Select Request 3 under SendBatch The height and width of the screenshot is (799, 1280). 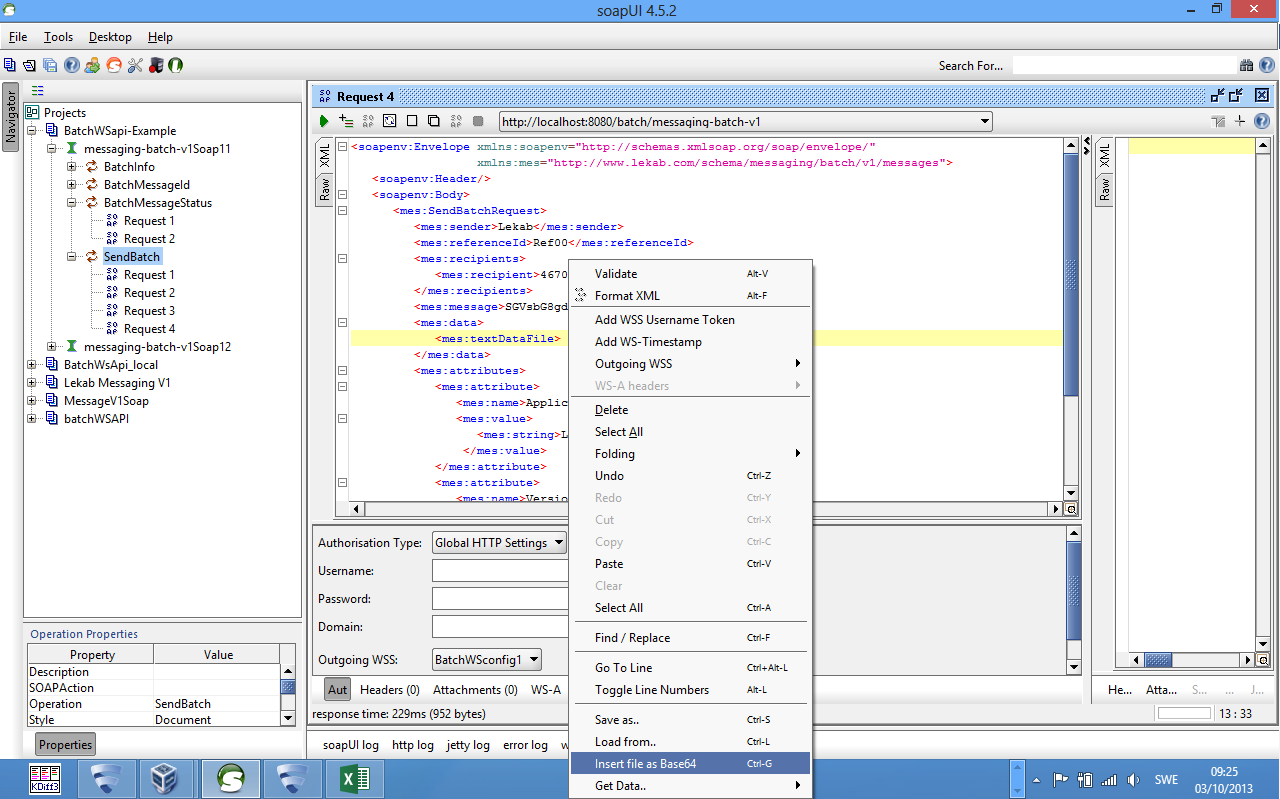pos(149,311)
